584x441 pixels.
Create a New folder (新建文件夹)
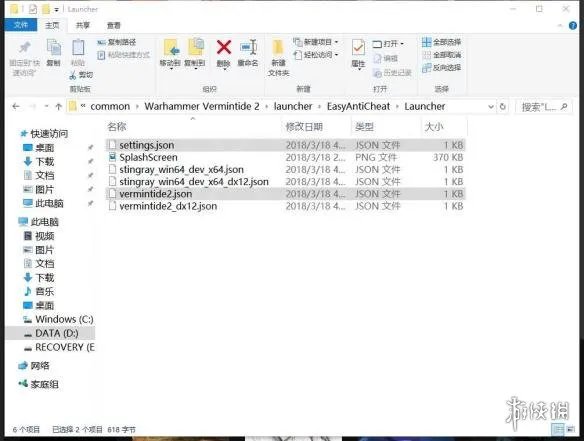[x=278, y=57]
